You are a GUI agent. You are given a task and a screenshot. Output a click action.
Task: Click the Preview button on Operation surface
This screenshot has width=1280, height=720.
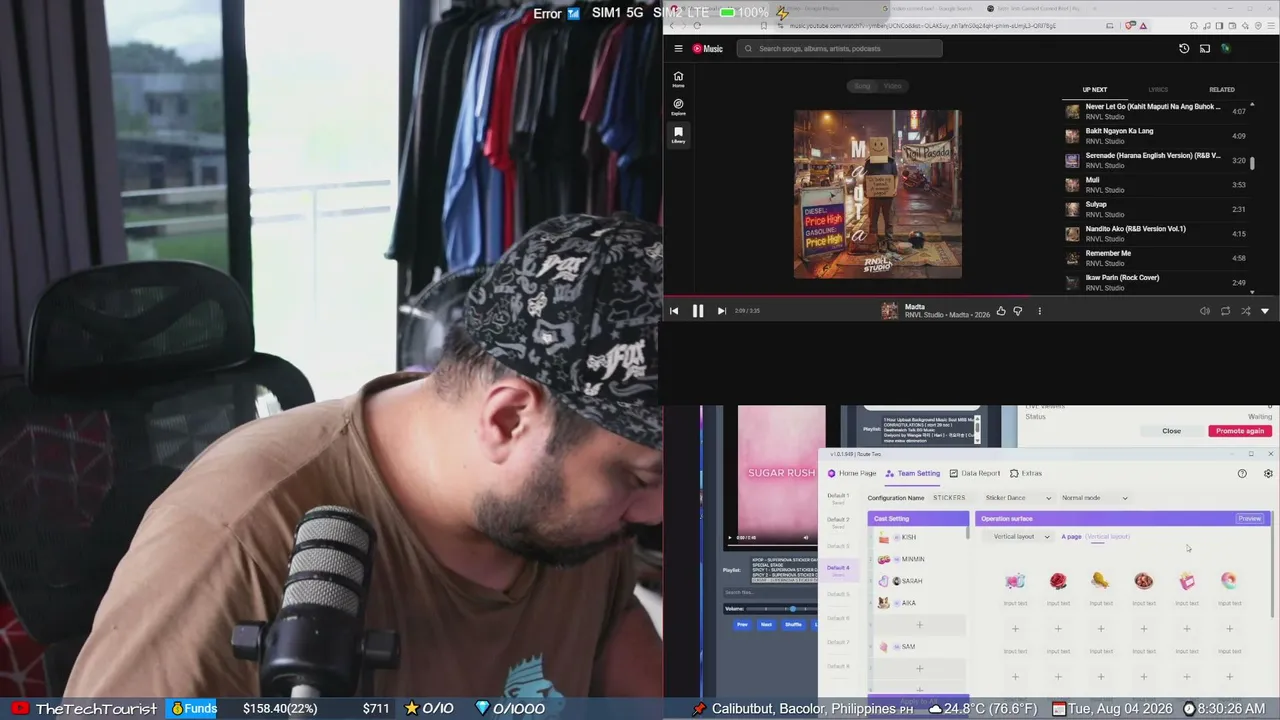pos(1250,519)
